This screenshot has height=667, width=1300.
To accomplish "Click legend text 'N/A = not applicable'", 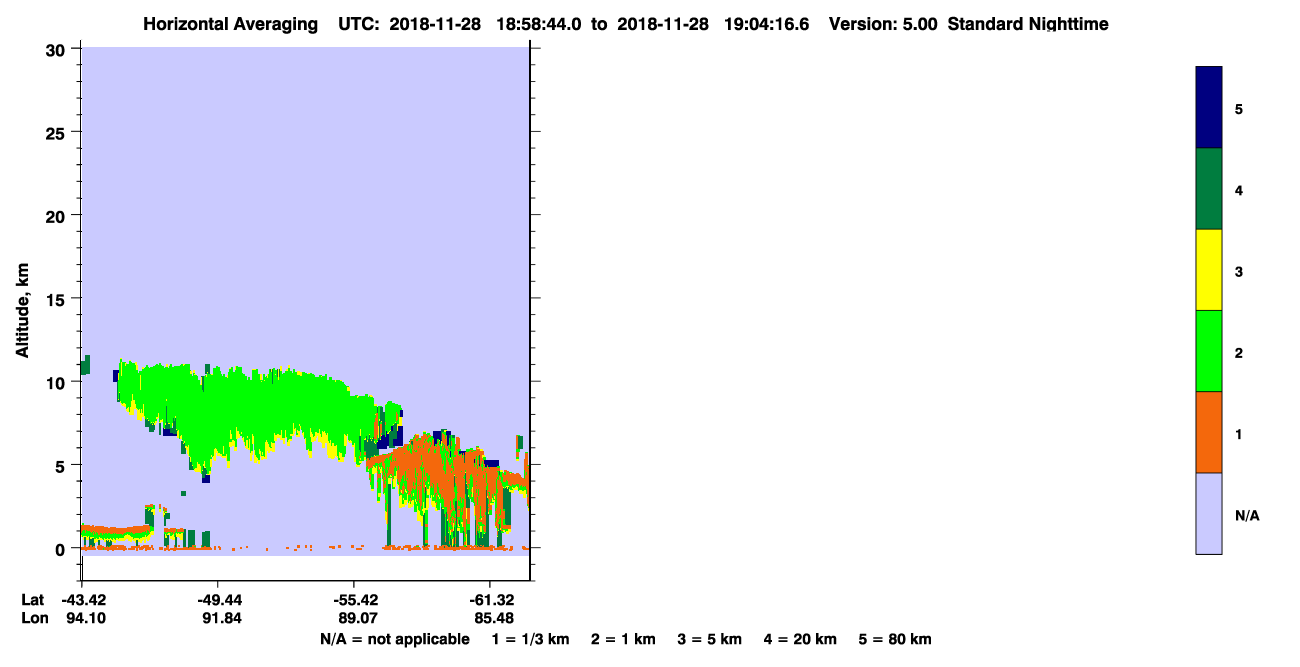I will [x=395, y=640].
